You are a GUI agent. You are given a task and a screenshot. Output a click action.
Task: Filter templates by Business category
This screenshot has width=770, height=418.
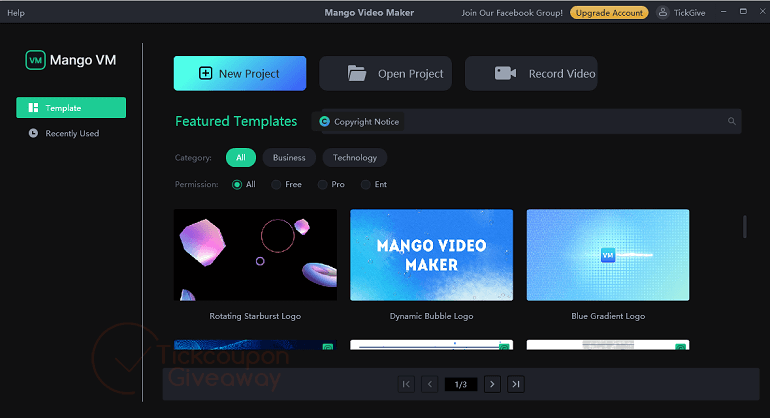290,157
